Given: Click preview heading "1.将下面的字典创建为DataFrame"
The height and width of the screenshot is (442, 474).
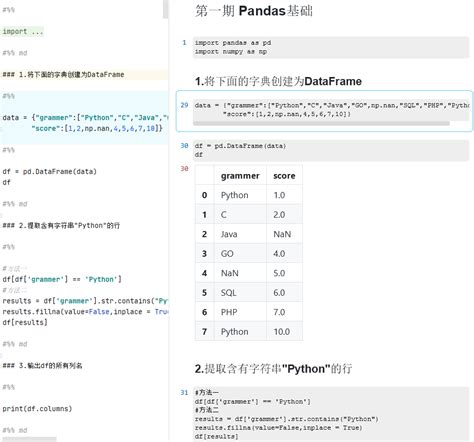Looking at the screenshot, I should click(278, 81).
